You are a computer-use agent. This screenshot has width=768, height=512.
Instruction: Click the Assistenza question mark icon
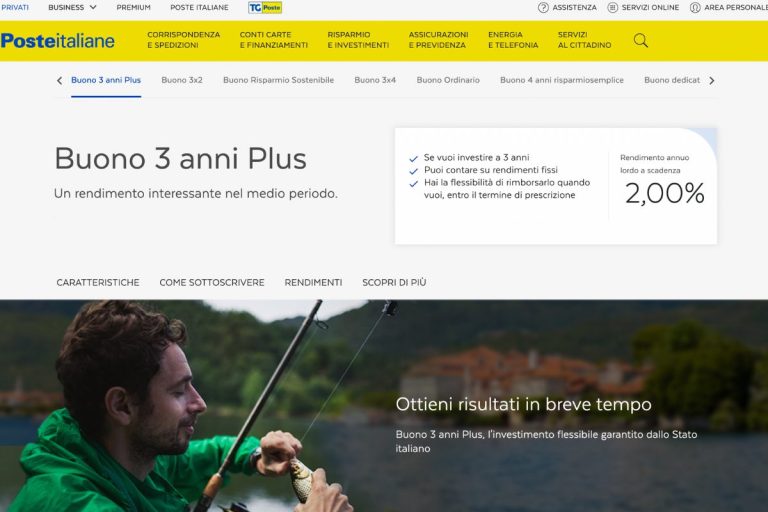click(x=543, y=7)
